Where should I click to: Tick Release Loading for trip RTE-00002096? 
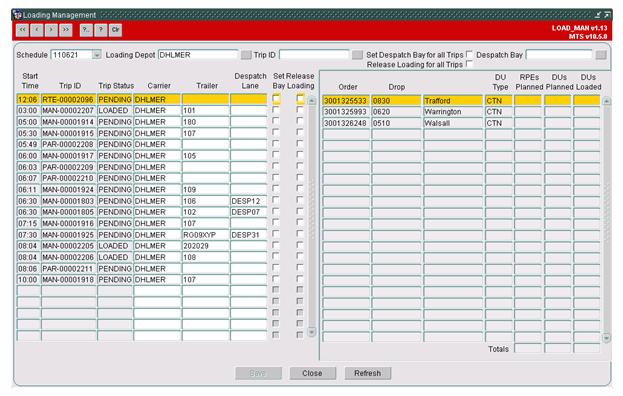tap(300, 99)
